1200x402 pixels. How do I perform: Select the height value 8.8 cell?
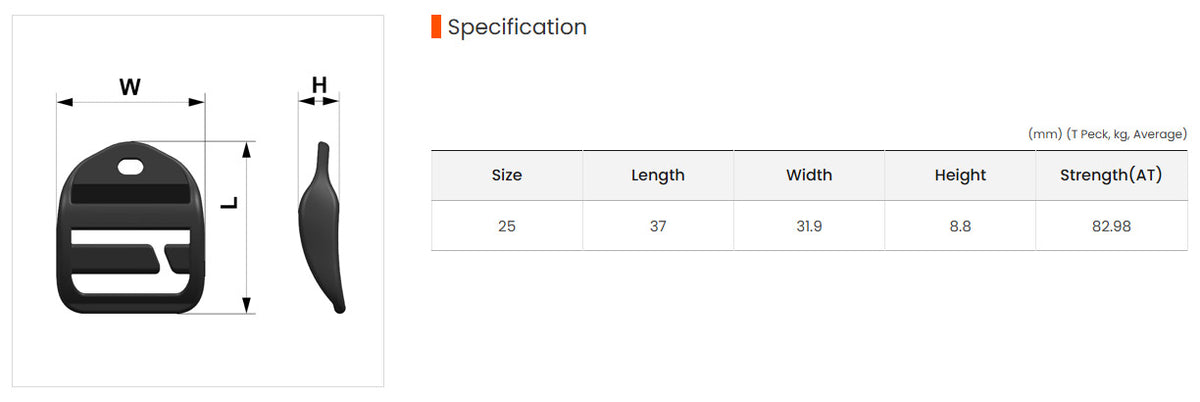(x=960, y=226)
